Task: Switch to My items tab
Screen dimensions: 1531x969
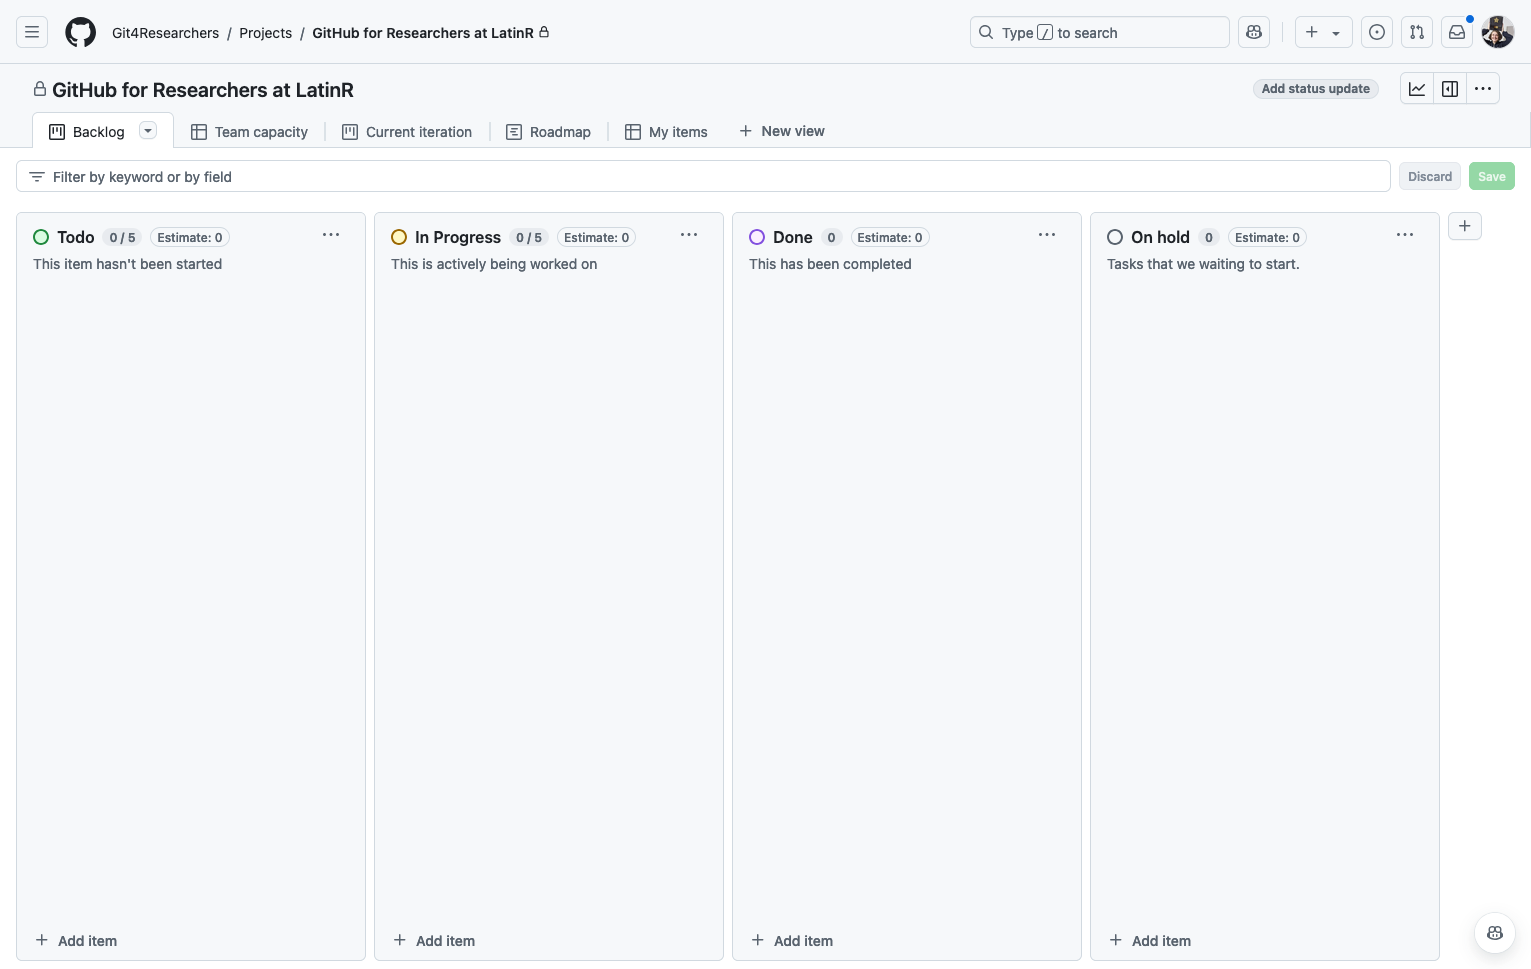Action: pyautogui.click(x=666, y=131)
